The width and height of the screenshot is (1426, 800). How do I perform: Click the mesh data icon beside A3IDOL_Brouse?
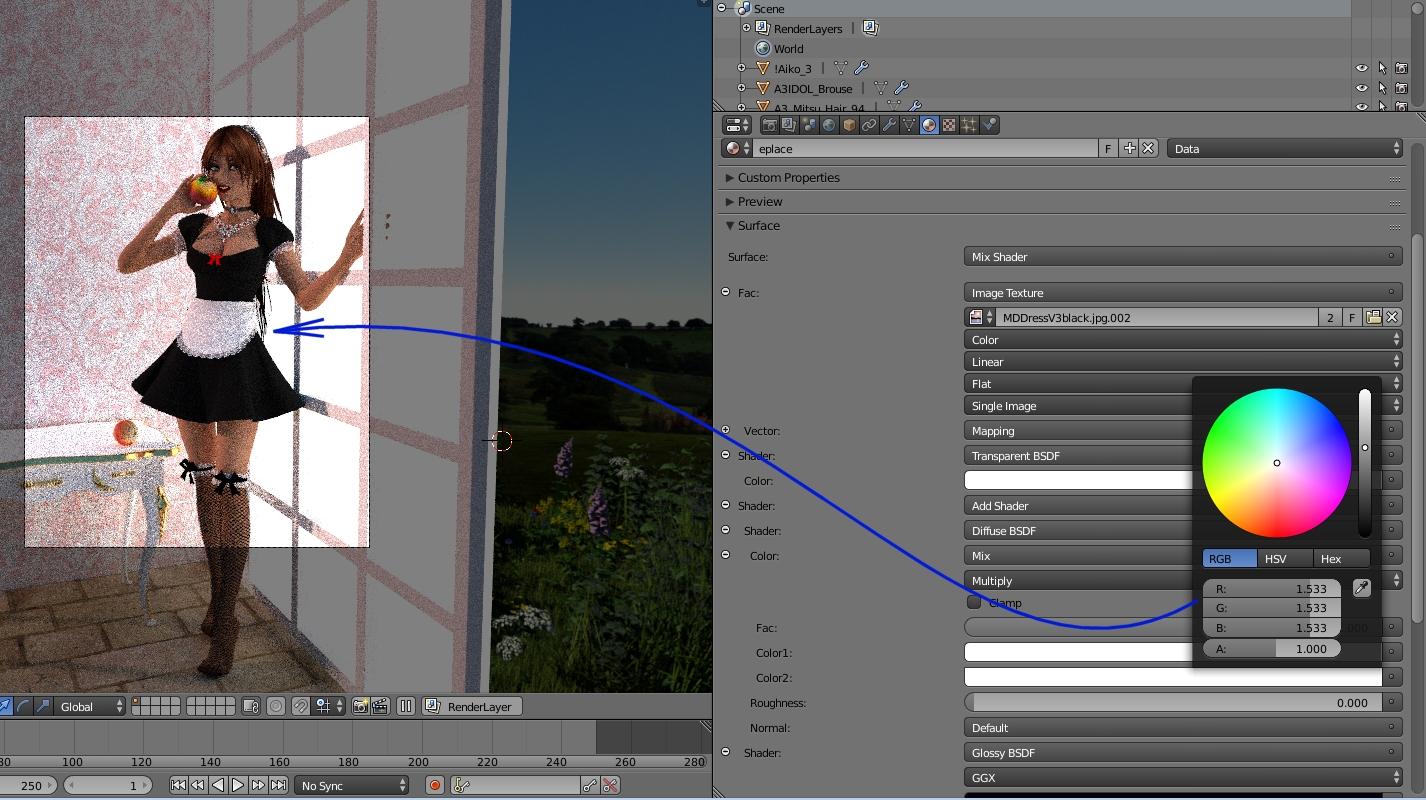coord(880,88)
